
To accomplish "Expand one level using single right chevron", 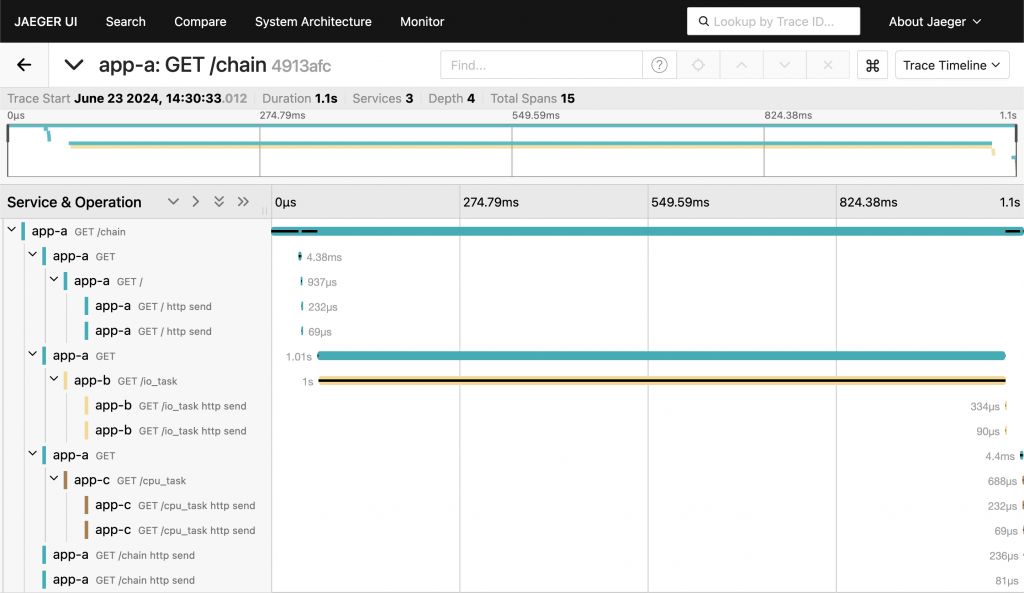I will tap(195, 202).
